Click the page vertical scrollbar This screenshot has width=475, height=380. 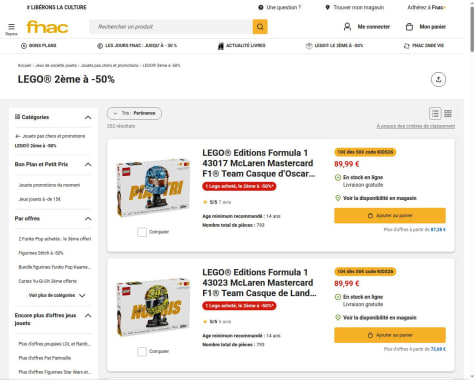(472, 28)
